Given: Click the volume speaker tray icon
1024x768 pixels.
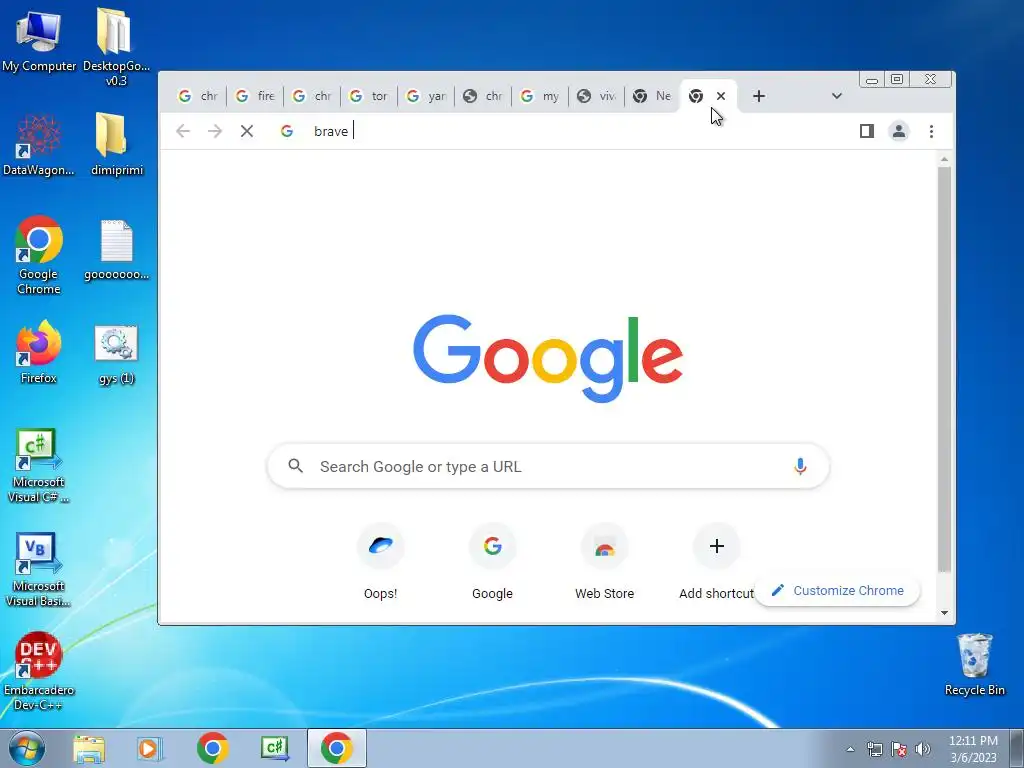Looking at the screenshot, I should point(923,749).
